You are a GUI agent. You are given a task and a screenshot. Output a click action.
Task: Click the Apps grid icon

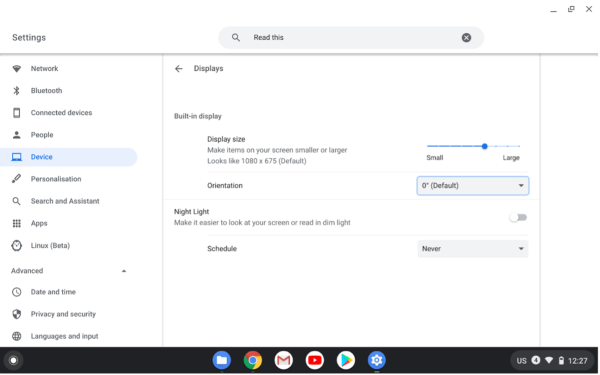tap(16, 223)
